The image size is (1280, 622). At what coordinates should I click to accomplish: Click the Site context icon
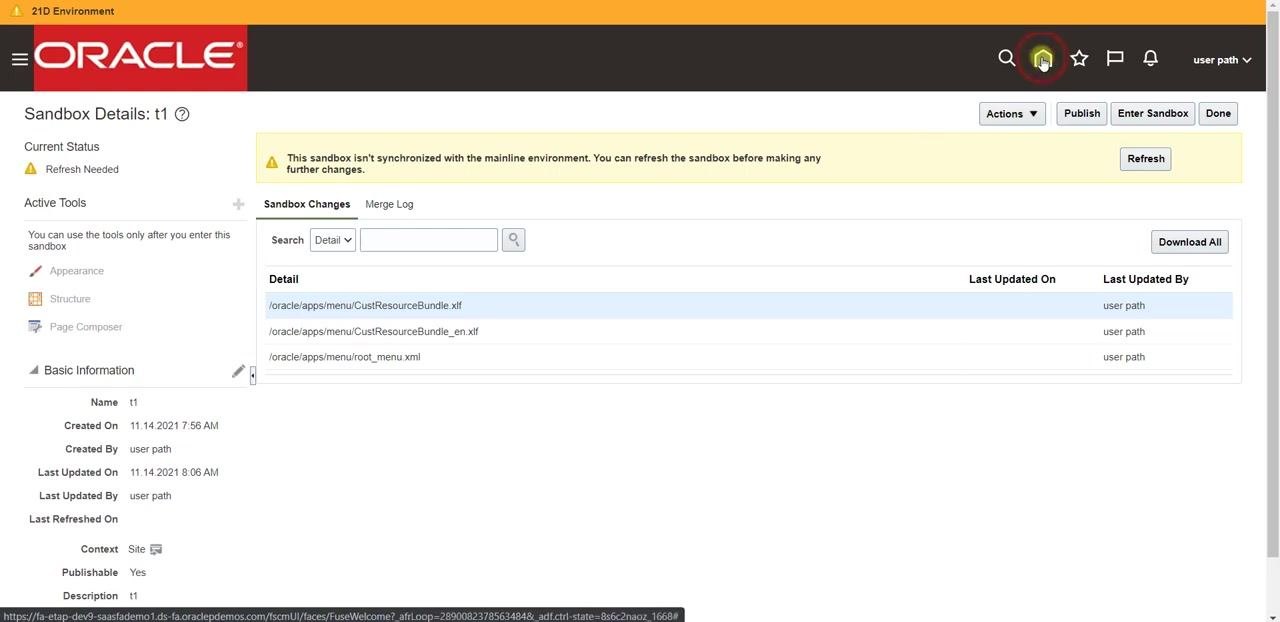[156, 549]
